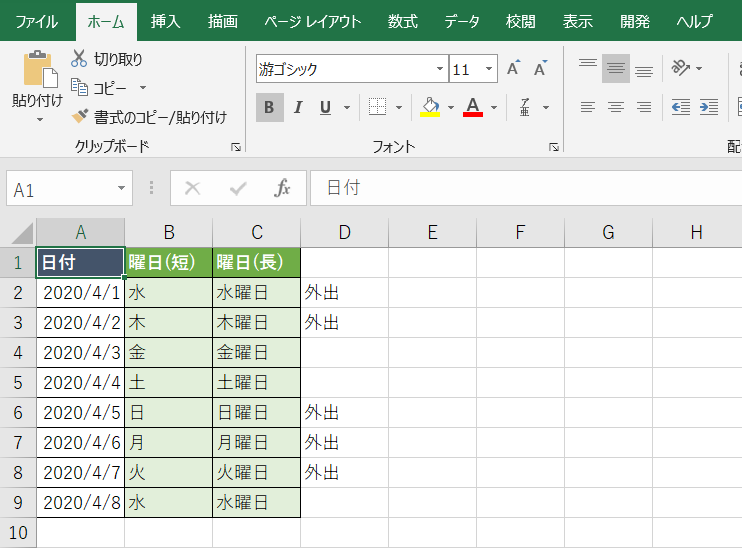Switch to the 校閲 tab
This screenshot has width=742, height=548.
pos(521,22)
